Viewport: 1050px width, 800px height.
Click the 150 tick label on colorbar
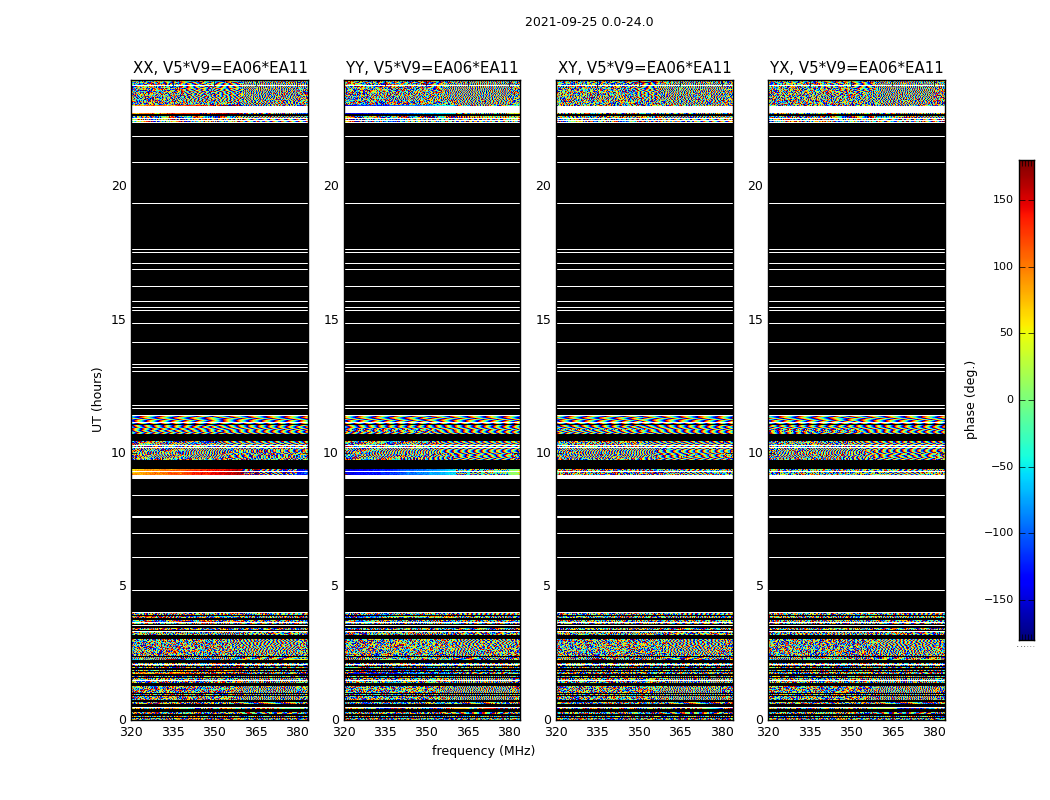pyautogui.click(x=1002, y=200)
